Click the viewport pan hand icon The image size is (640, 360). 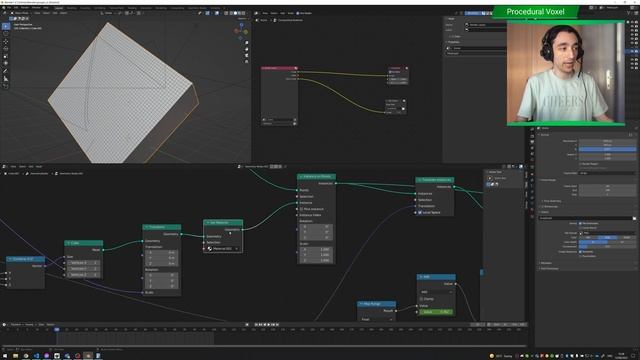click(x=247, y=49)
